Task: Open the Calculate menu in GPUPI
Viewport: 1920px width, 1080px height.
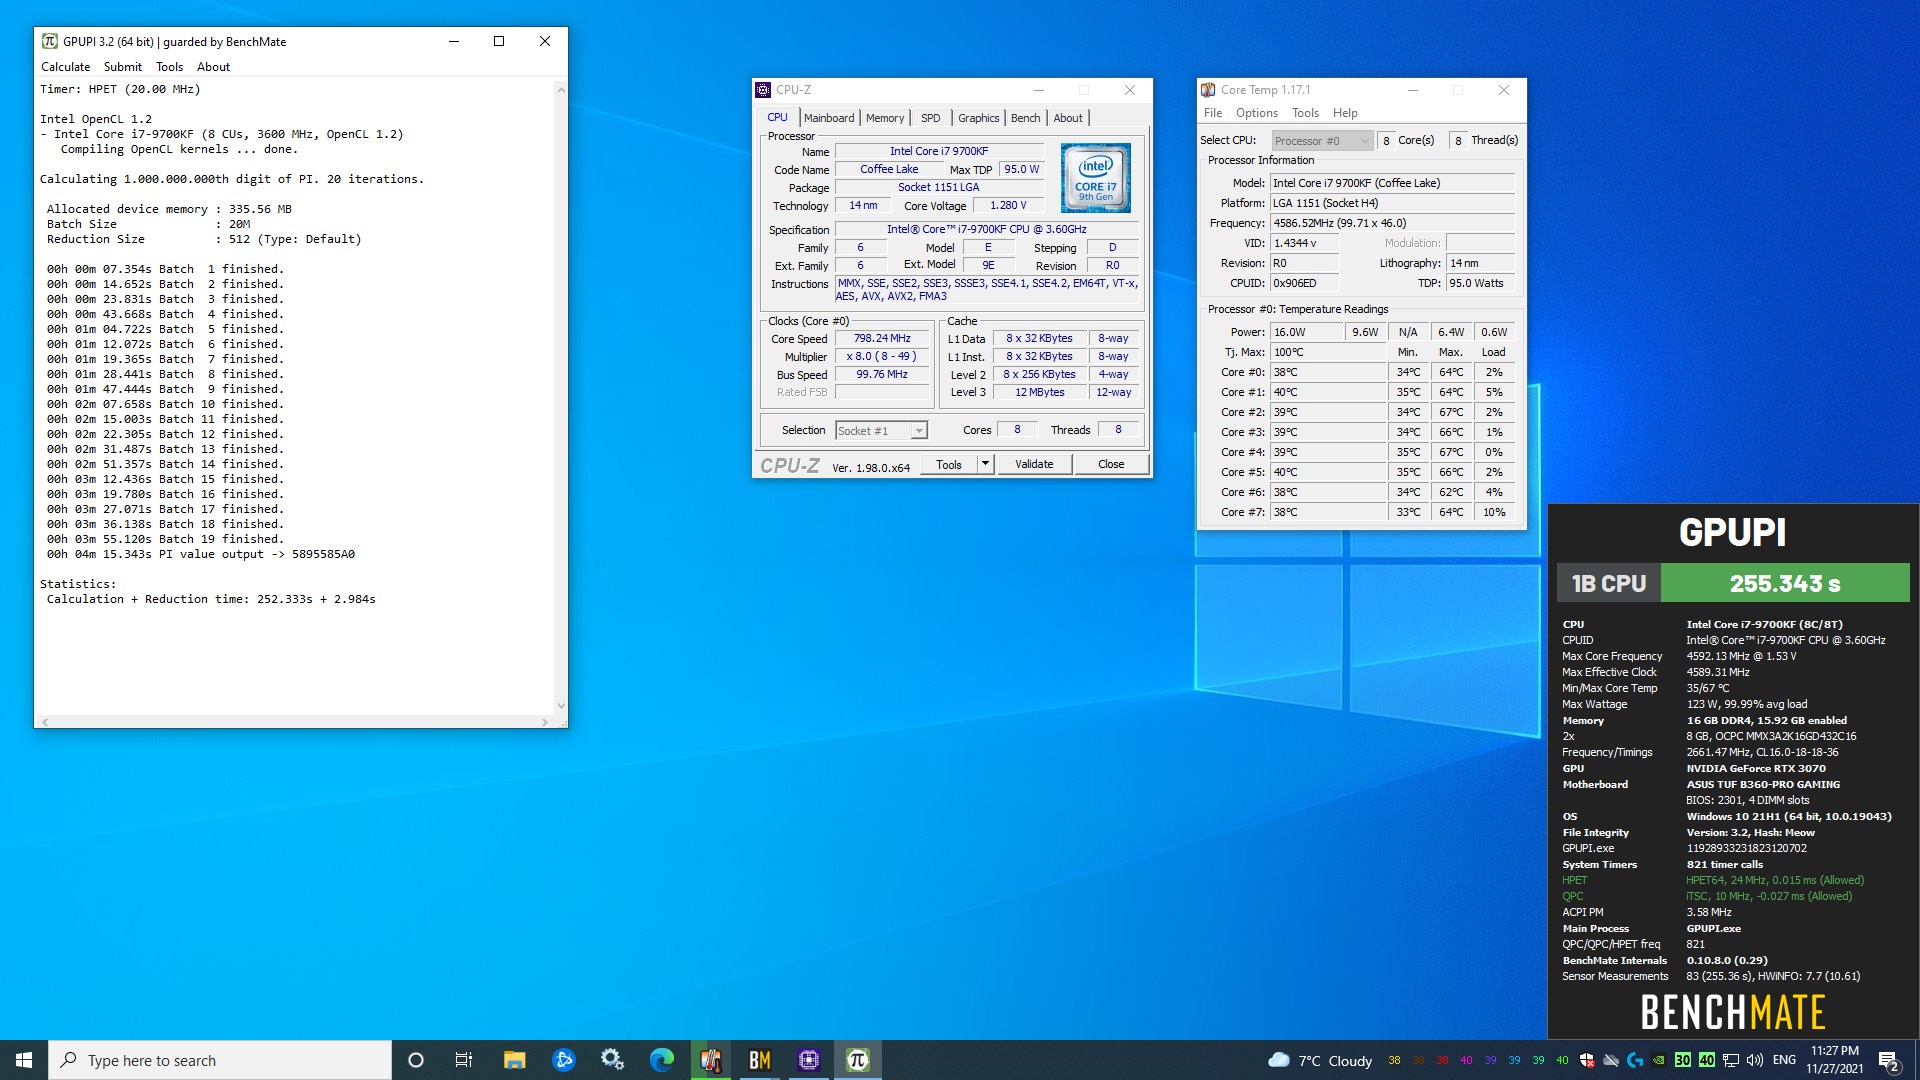Action: 65,67
